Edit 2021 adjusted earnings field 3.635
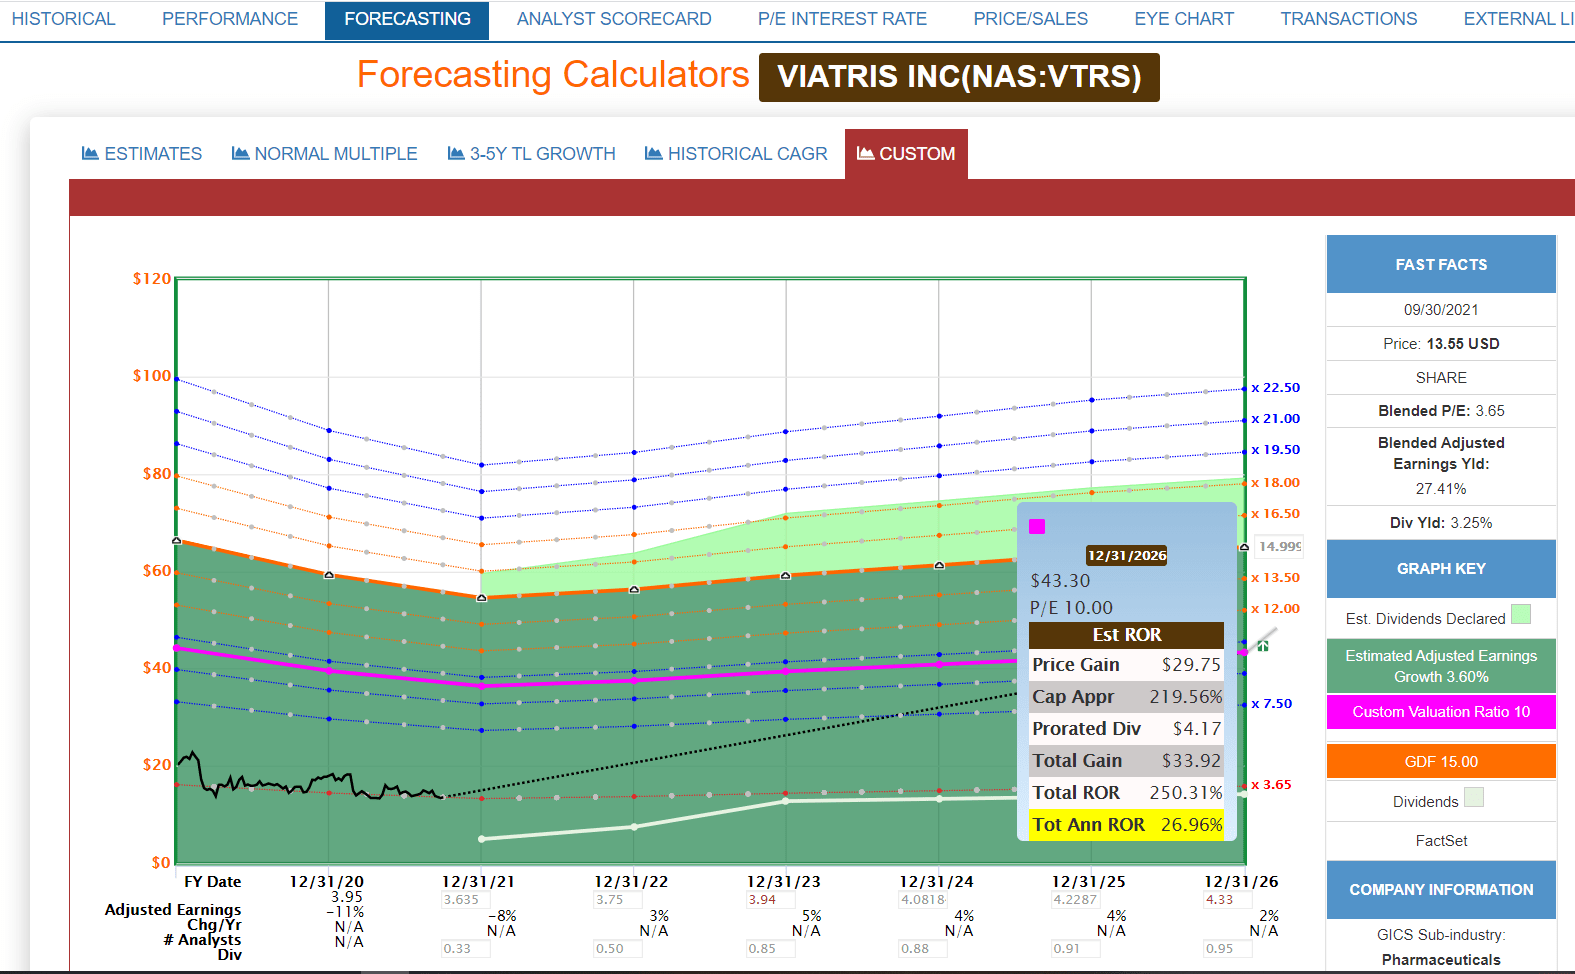The image size is (1575, 974). click(x=465, y=900)
